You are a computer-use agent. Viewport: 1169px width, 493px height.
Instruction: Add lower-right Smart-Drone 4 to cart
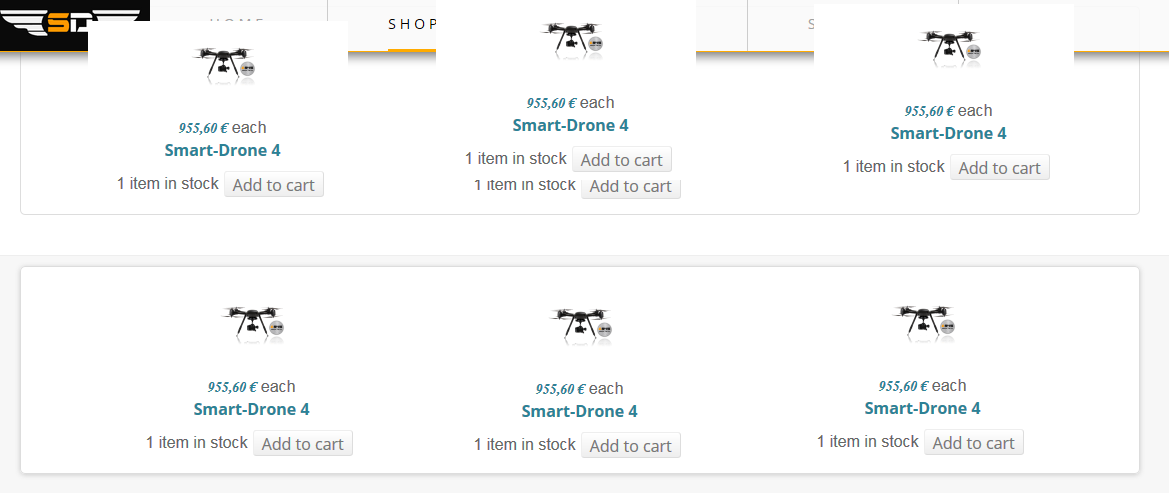coord(974,443)
